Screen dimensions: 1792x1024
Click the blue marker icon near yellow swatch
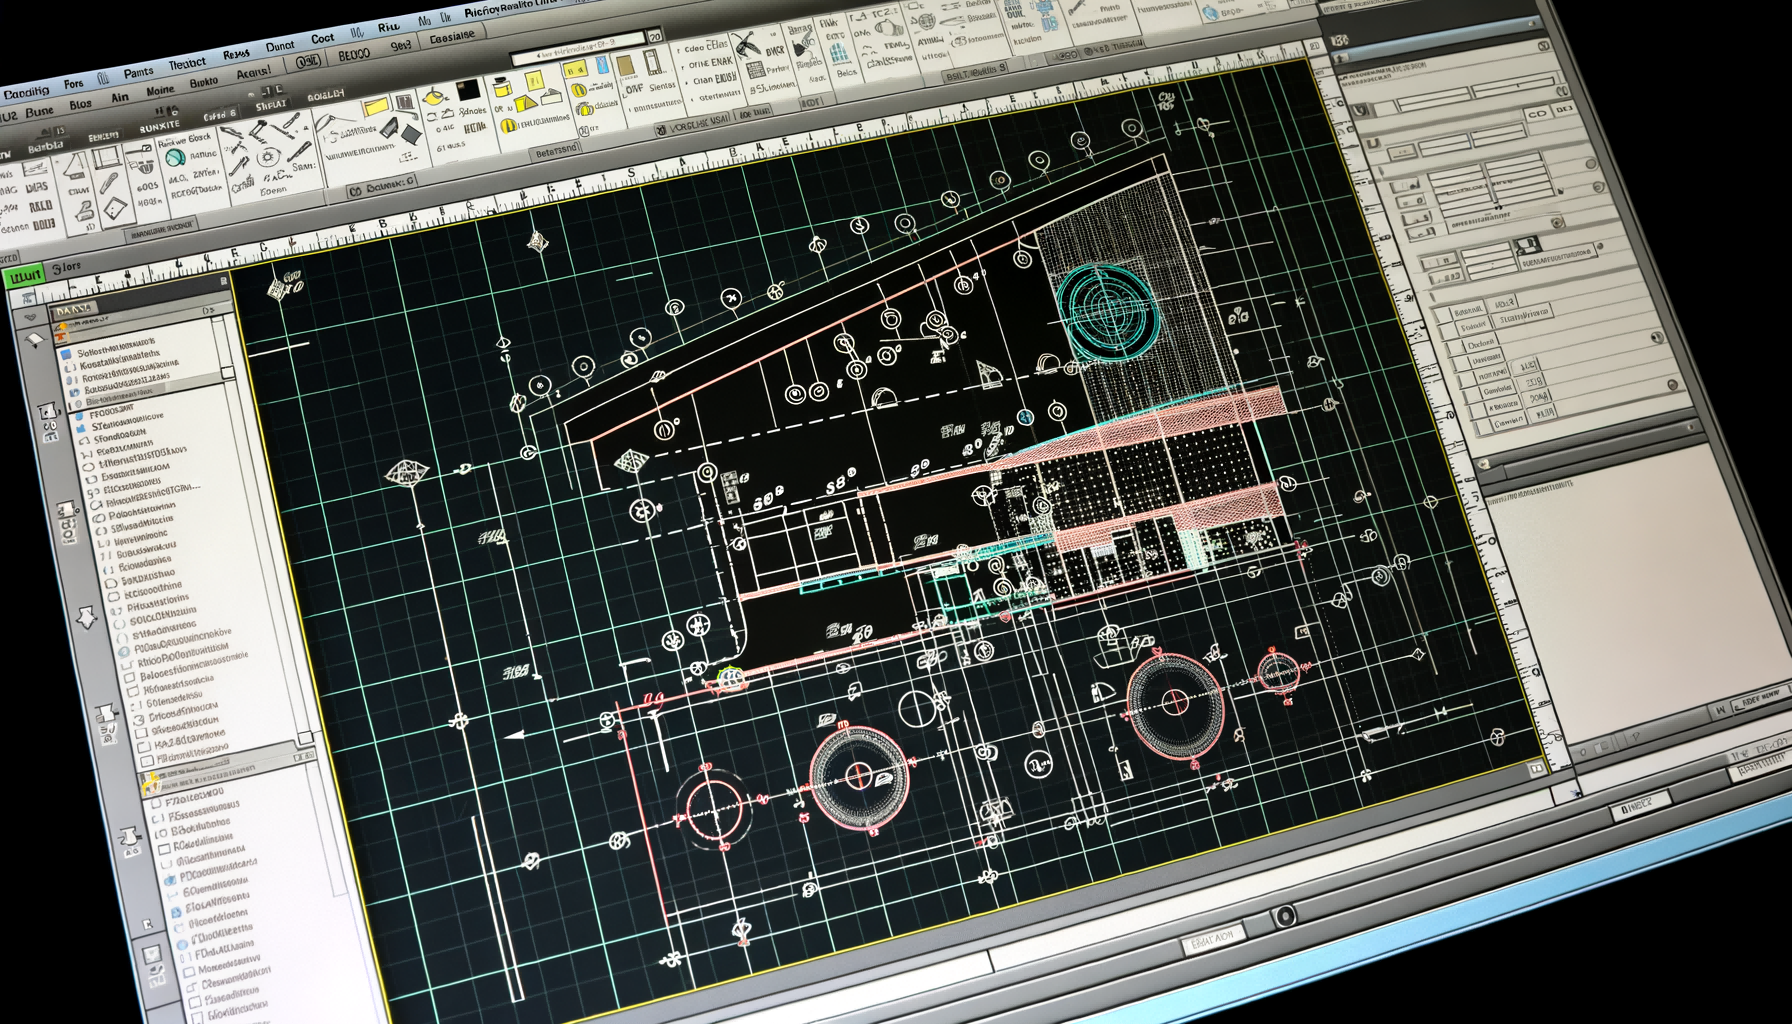pos(602,66)
